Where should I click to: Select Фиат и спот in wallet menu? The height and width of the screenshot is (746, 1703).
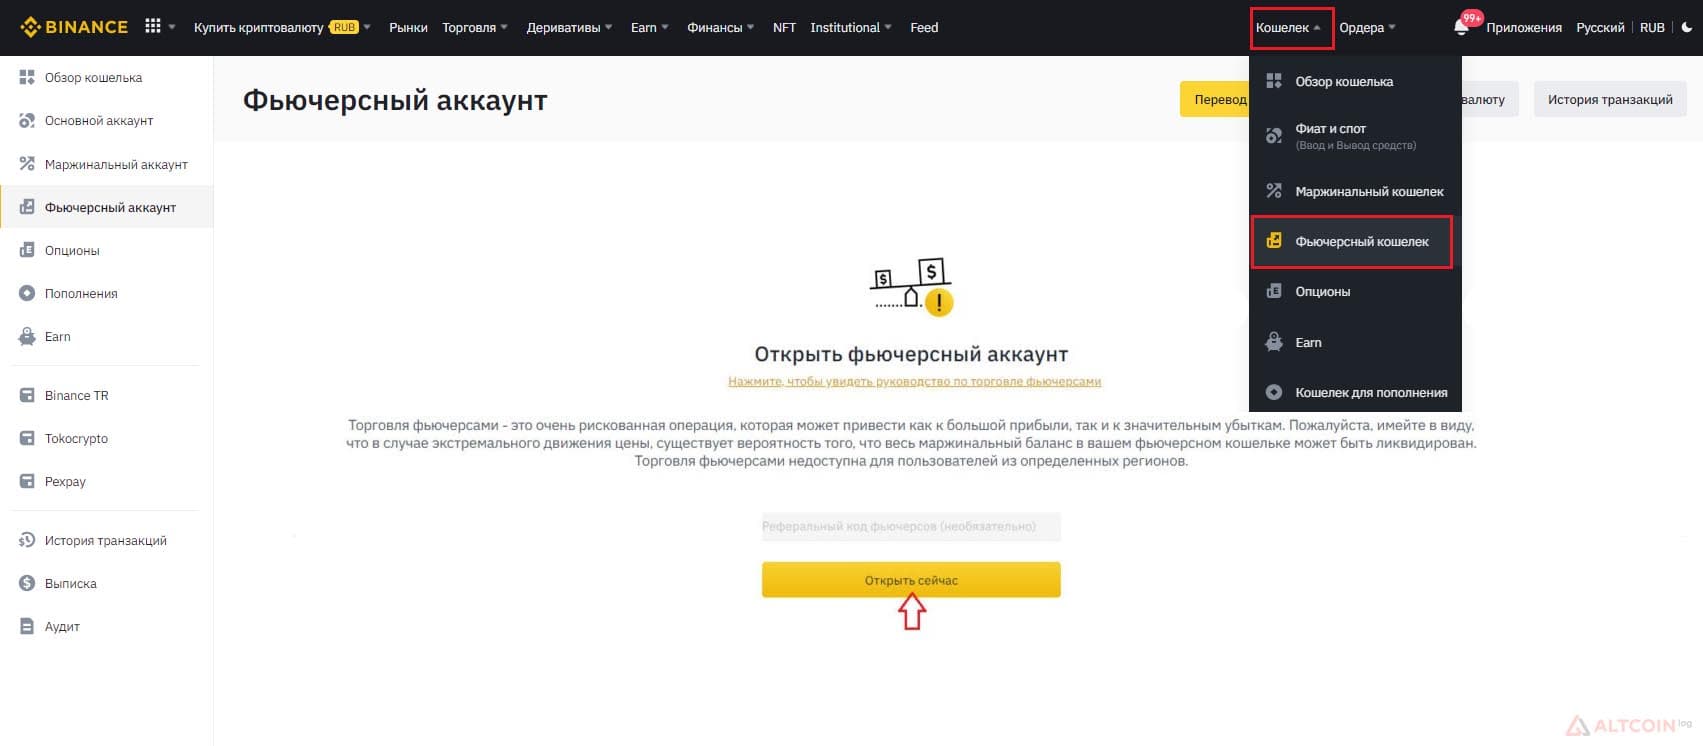(1355, 136)
